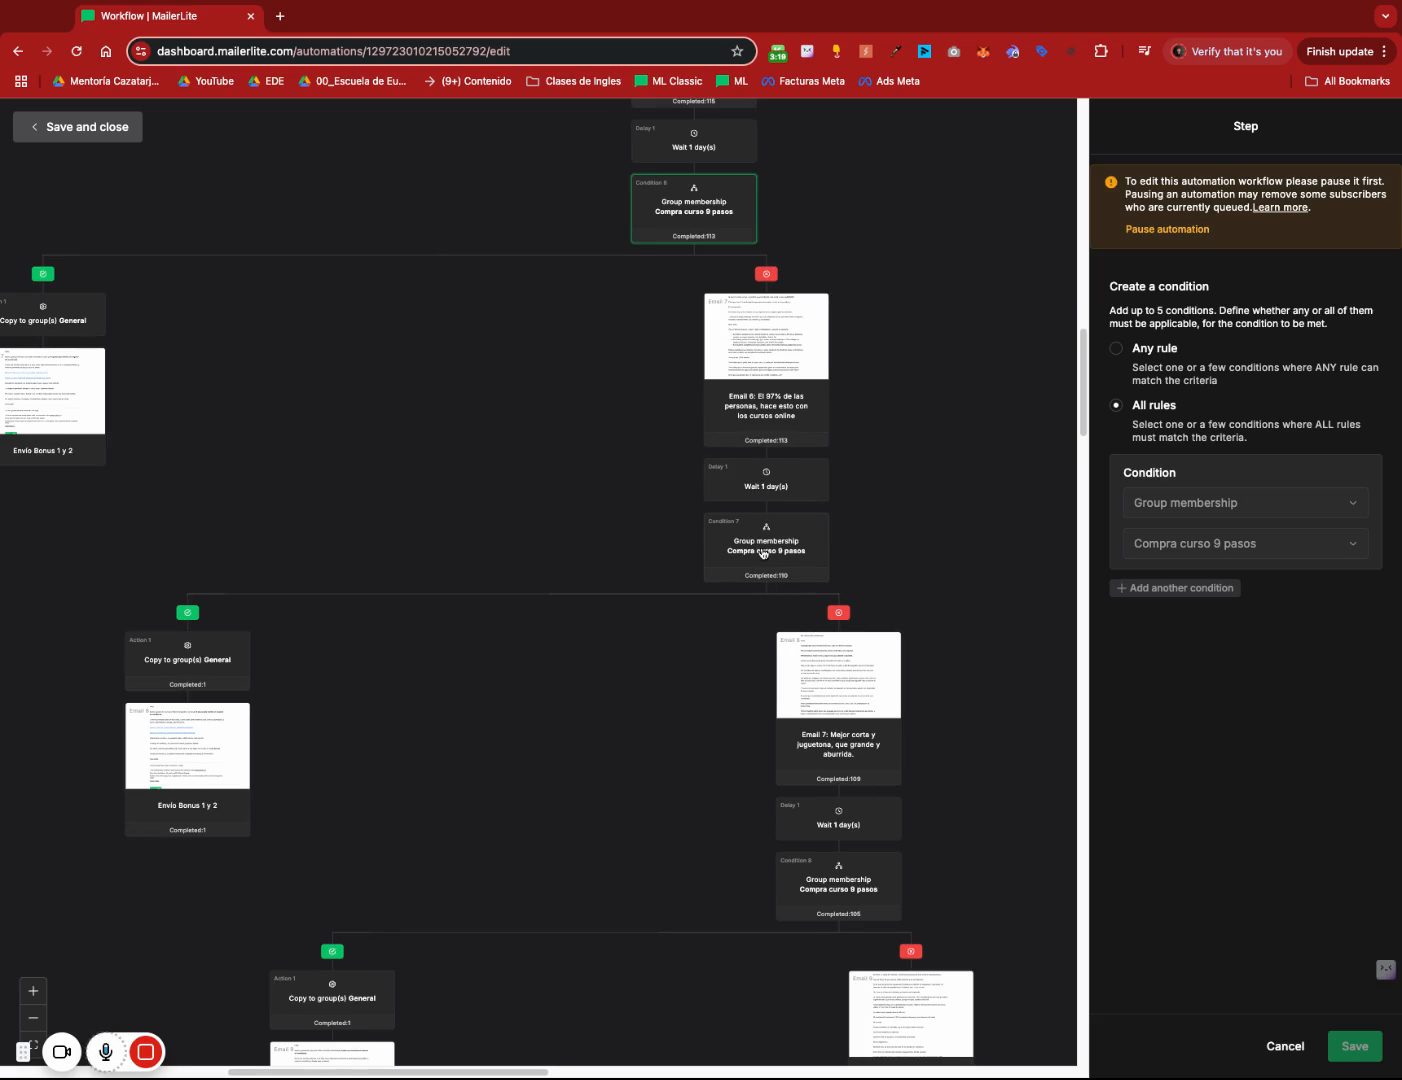
Task: Select the Condition 8 Group membership step
Action: (x=838, y=886)
